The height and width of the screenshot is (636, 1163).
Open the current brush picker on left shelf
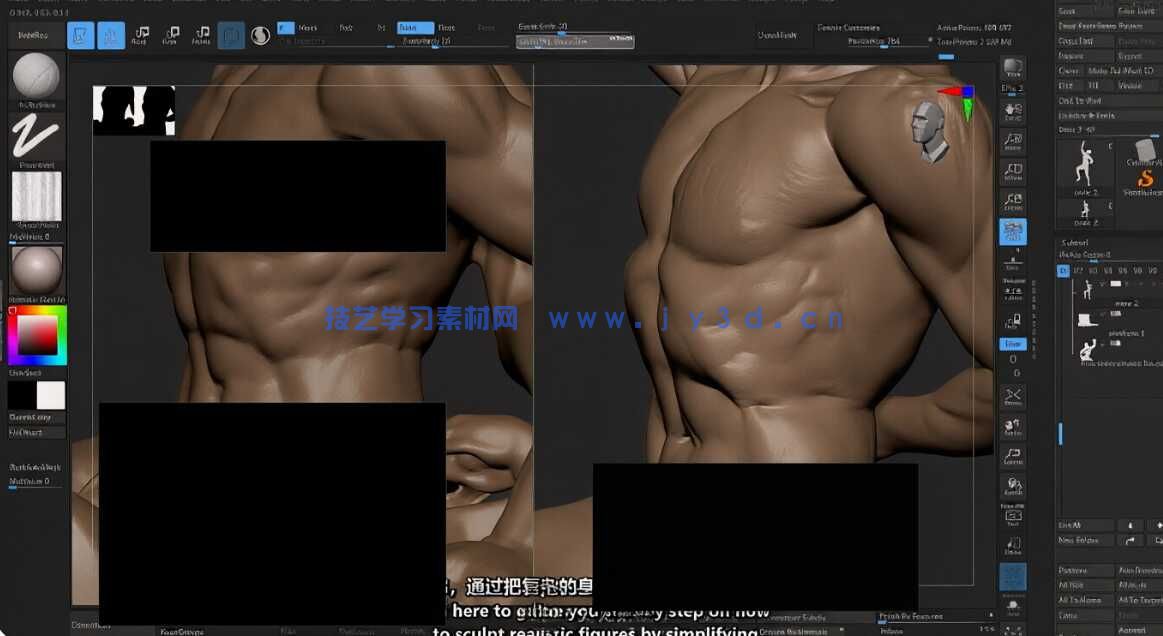tap(36, 75)
